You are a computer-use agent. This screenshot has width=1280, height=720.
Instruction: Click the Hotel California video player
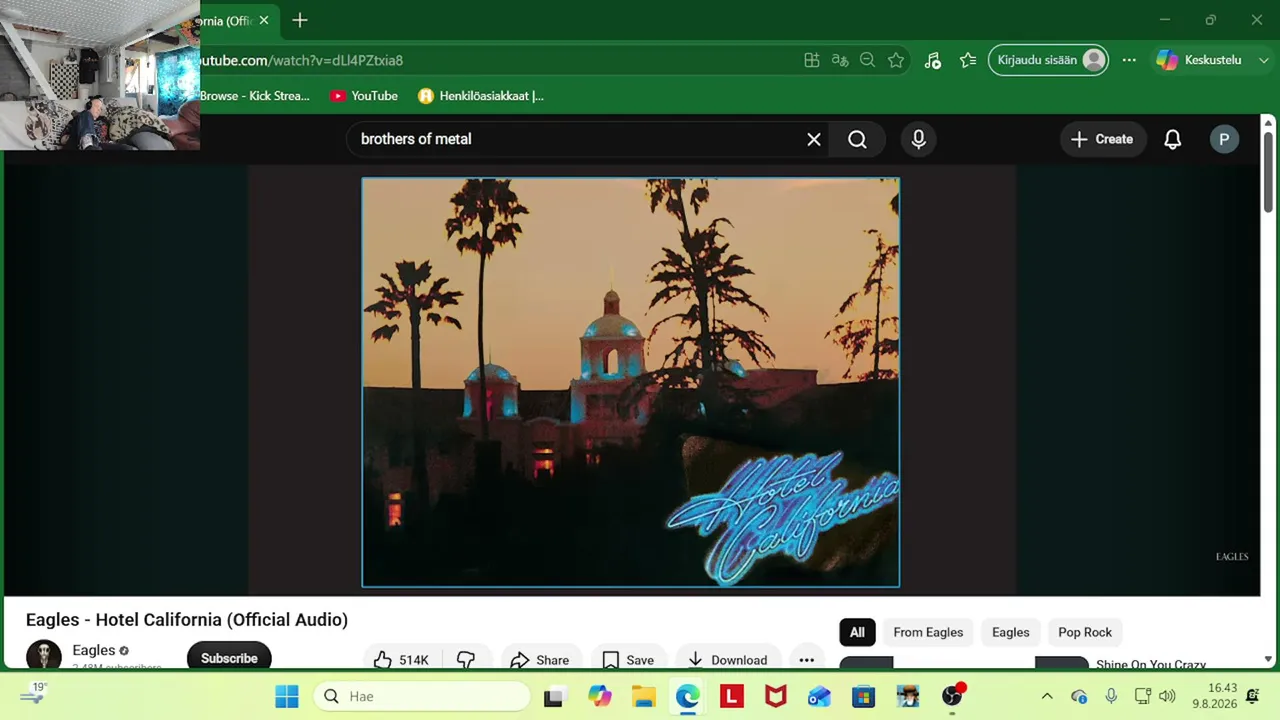[x=630, y=382]
